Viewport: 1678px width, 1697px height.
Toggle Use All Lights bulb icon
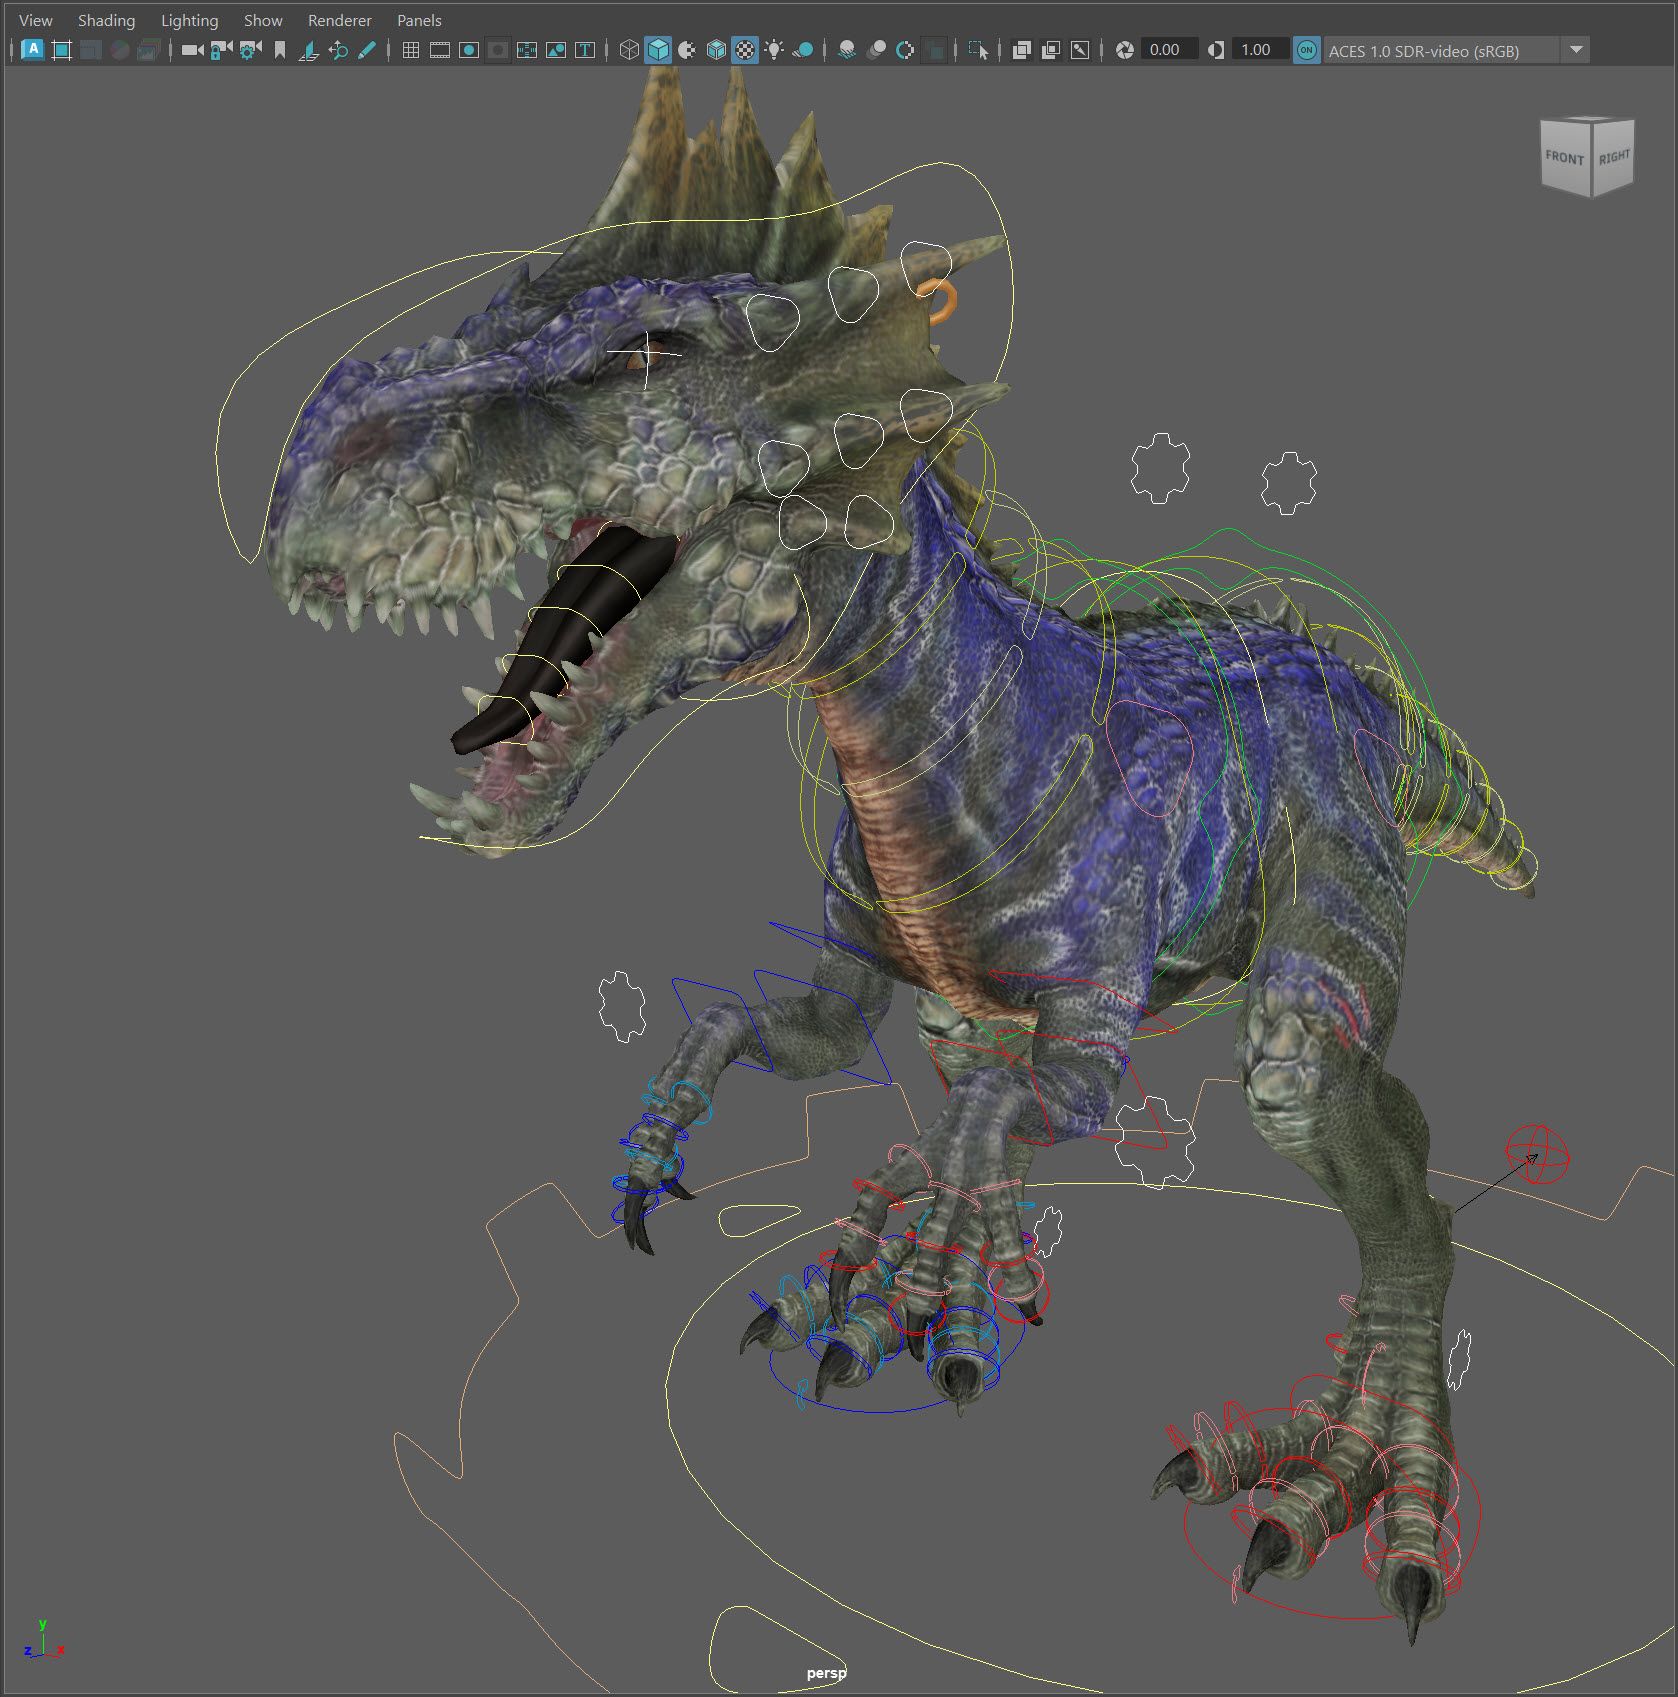[774, 49]
